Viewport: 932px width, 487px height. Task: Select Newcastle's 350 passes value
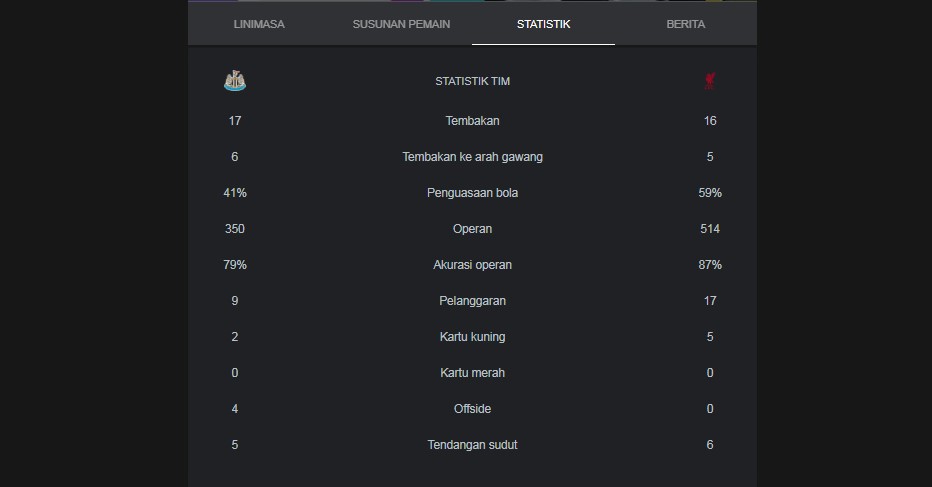coord(235,229)
